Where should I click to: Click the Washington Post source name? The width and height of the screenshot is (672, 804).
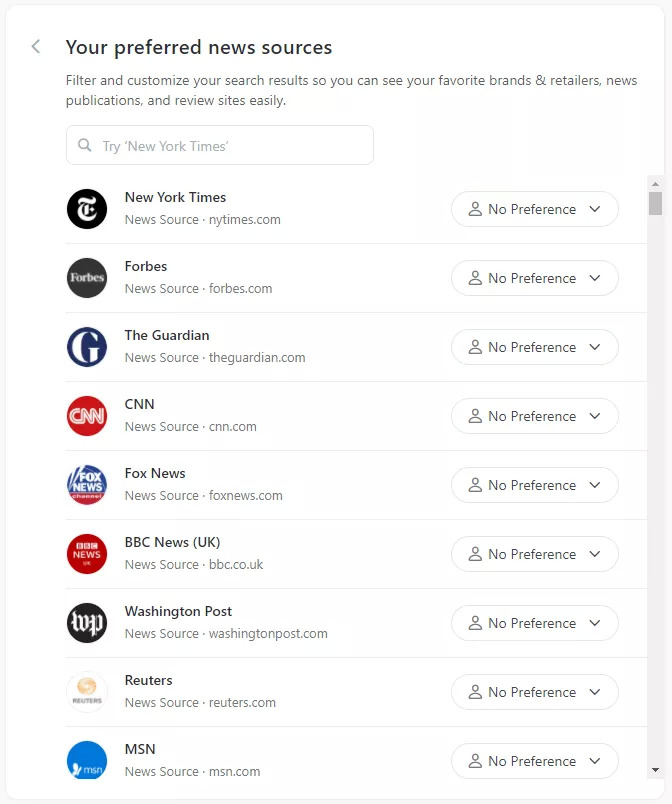pos(178,611)
